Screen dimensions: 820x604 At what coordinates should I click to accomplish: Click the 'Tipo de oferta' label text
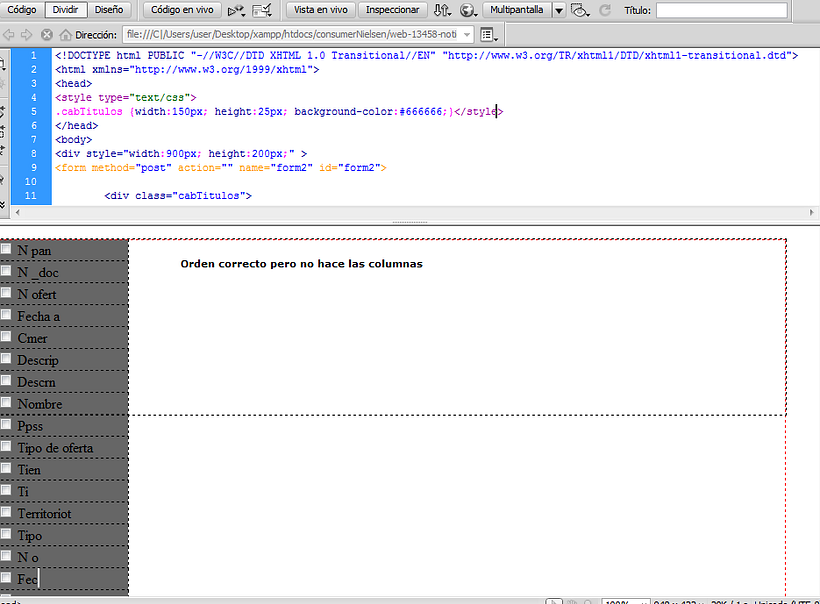(55, 448)
